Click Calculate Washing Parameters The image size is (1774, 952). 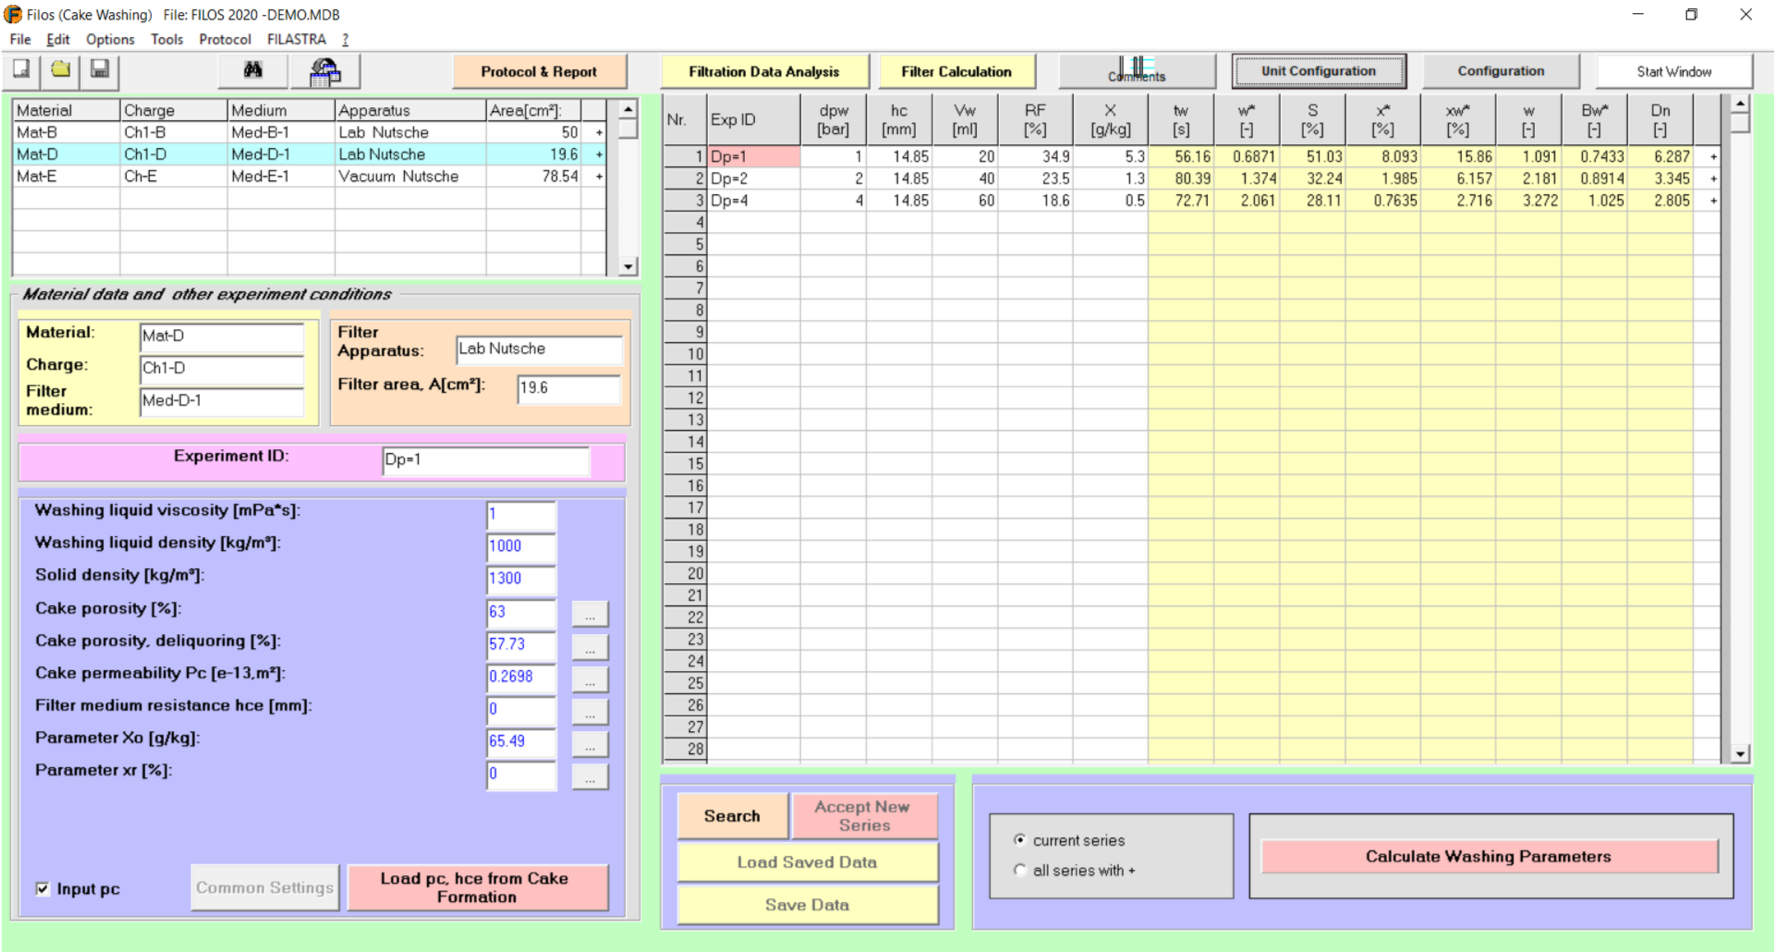pos(1488,856)
